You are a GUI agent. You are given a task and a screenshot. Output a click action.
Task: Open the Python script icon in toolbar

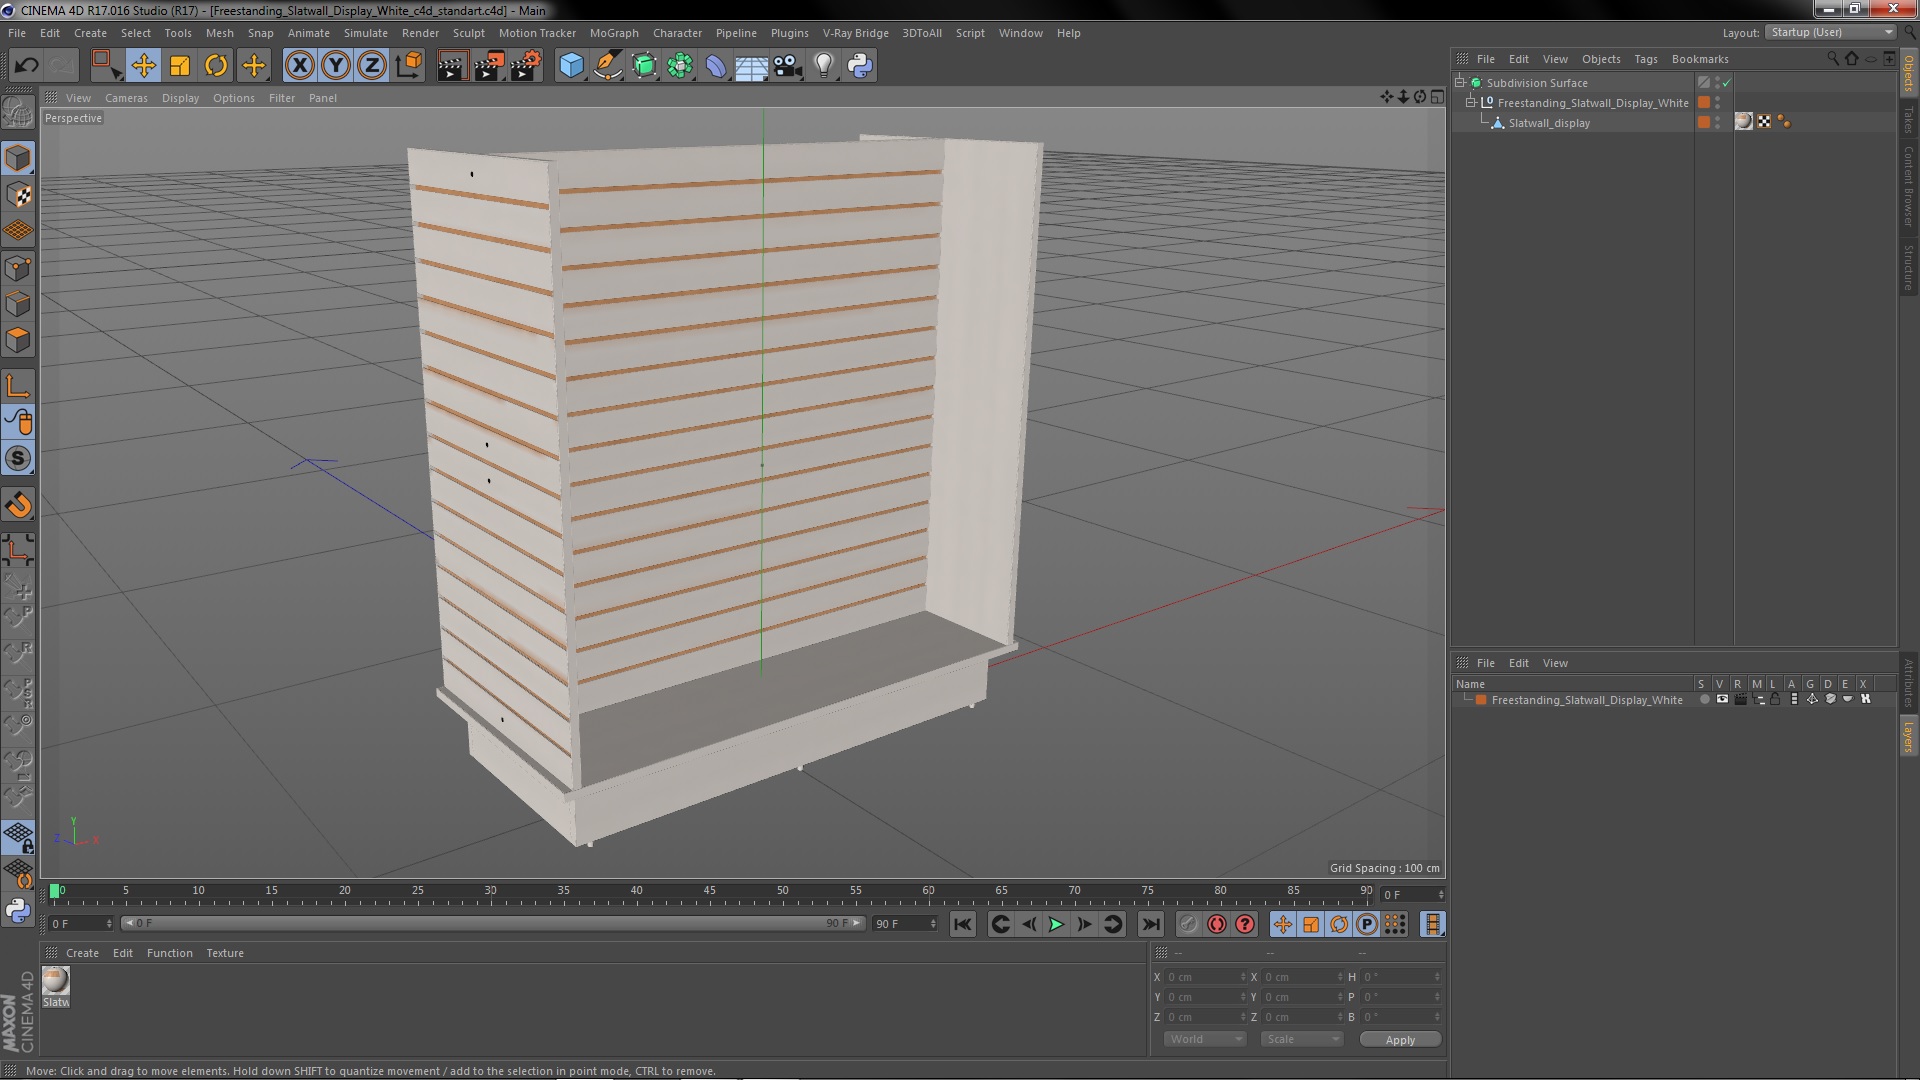859,66
